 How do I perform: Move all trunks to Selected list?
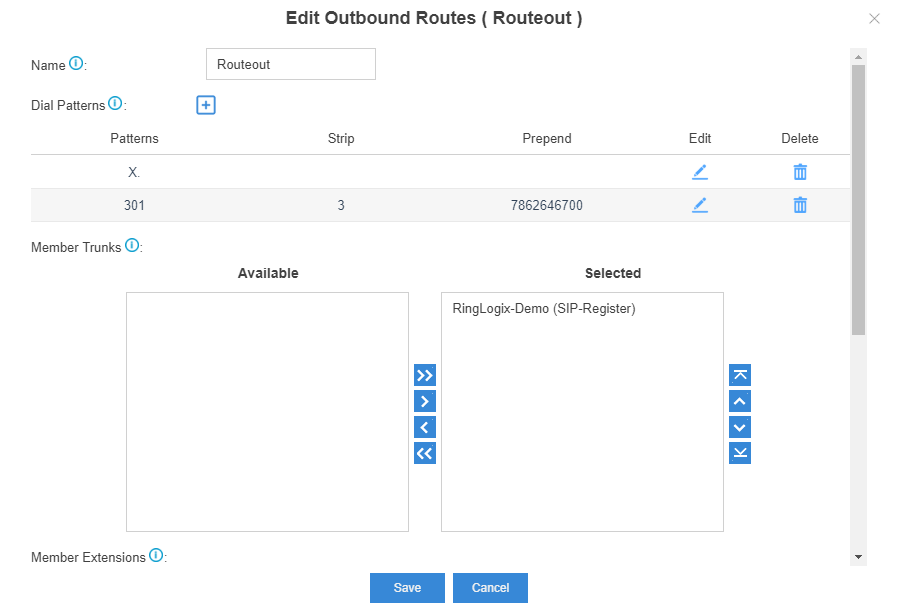[x=425, y=375]
